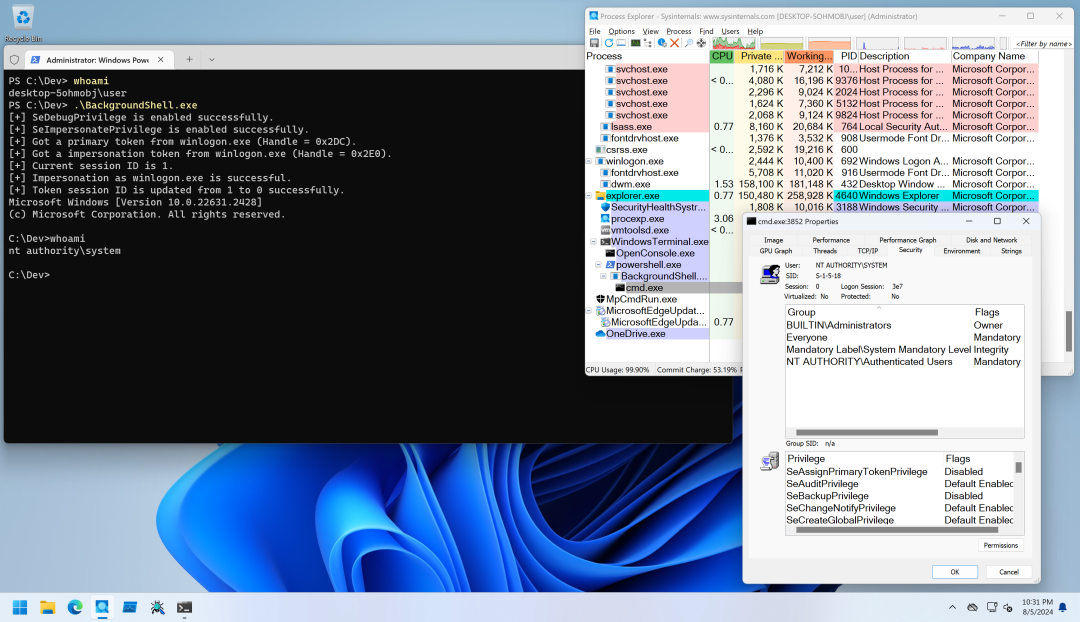The image size is (1080, 622).
Task: Click the blue Properties toolbar icon
Action: pyautogui.click(x=662, y=43)
